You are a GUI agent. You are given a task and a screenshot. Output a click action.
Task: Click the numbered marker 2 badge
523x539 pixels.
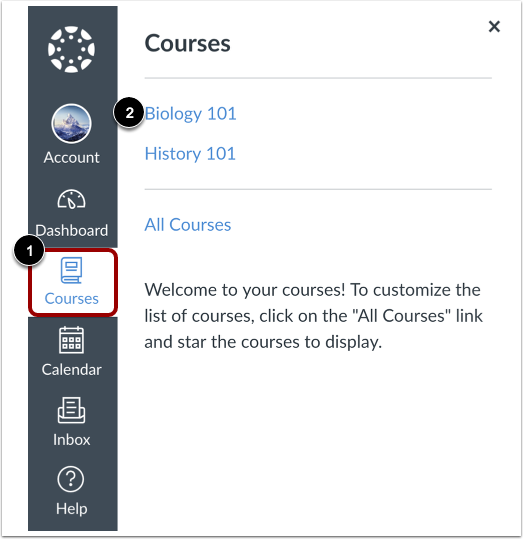(x=129, y=113)
